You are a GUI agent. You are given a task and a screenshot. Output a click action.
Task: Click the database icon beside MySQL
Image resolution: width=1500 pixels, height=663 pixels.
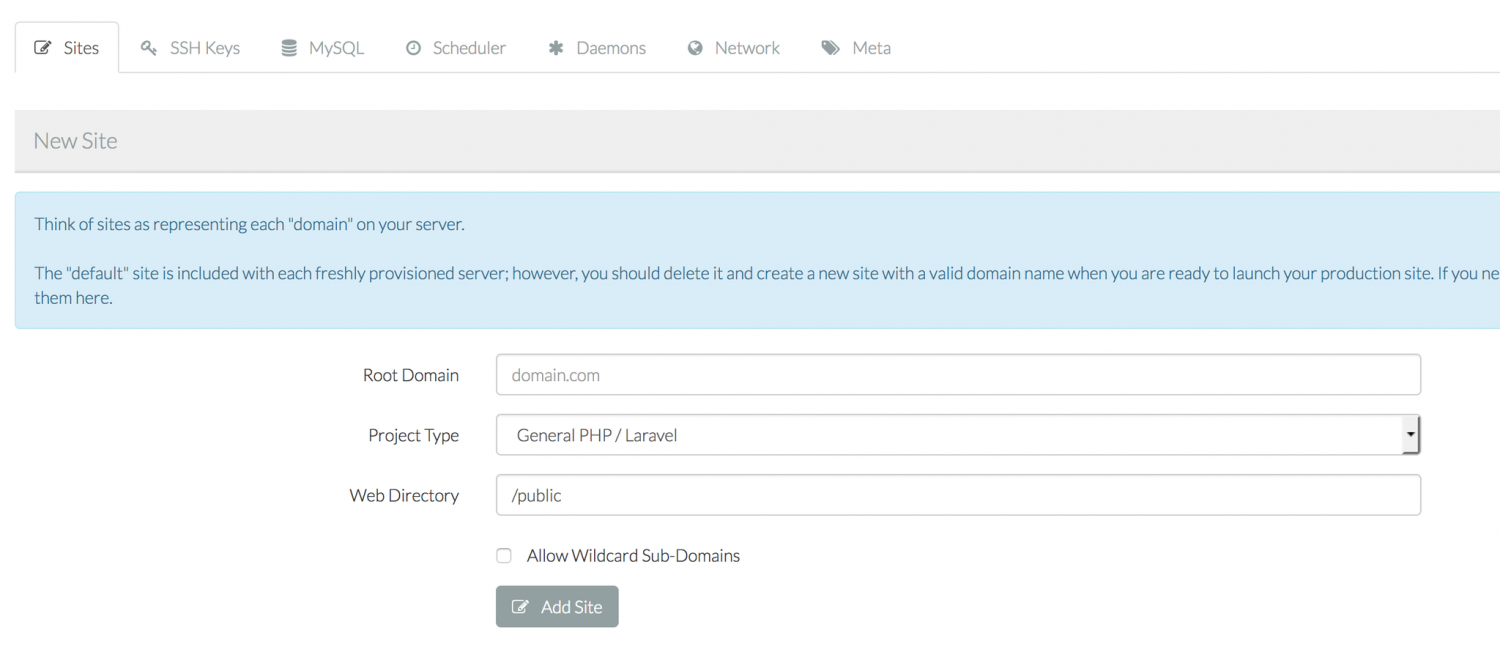click(x=289, y=48)
